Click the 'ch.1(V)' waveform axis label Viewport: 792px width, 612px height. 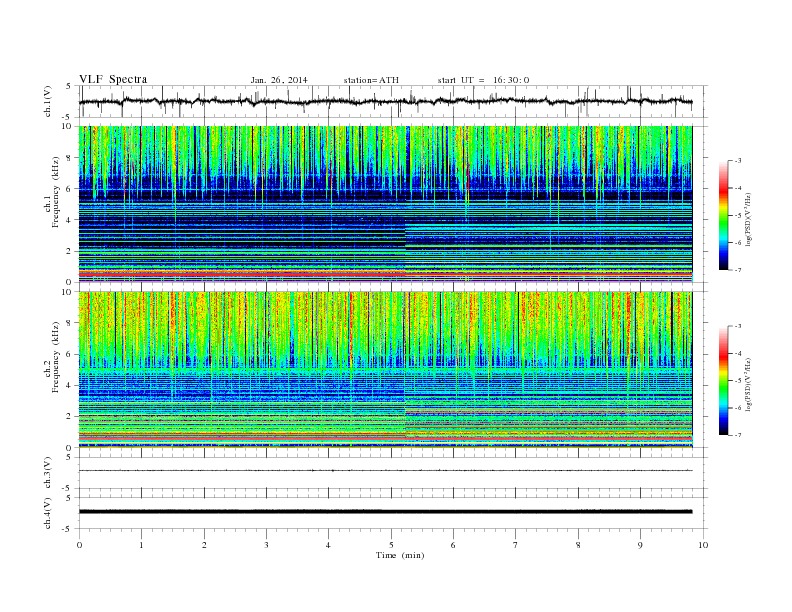48,101
